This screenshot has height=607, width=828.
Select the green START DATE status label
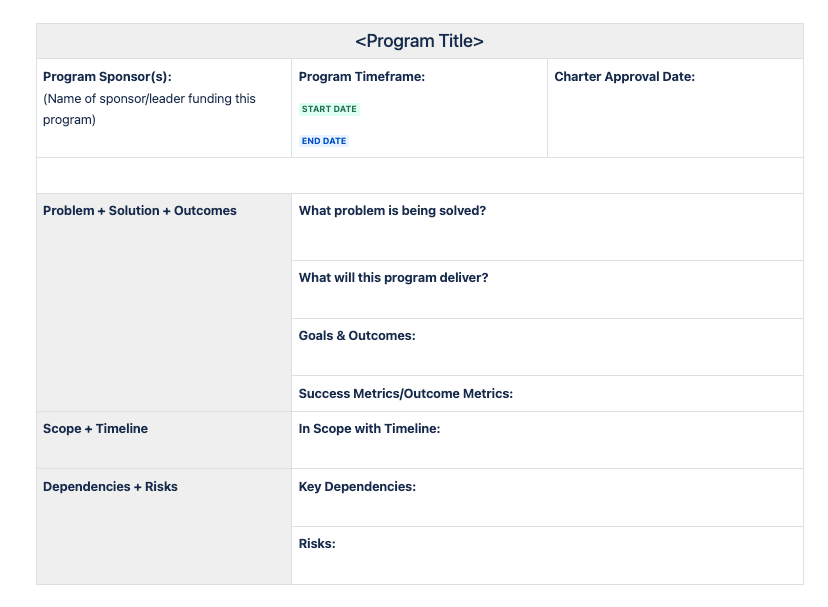coord(329,109)
